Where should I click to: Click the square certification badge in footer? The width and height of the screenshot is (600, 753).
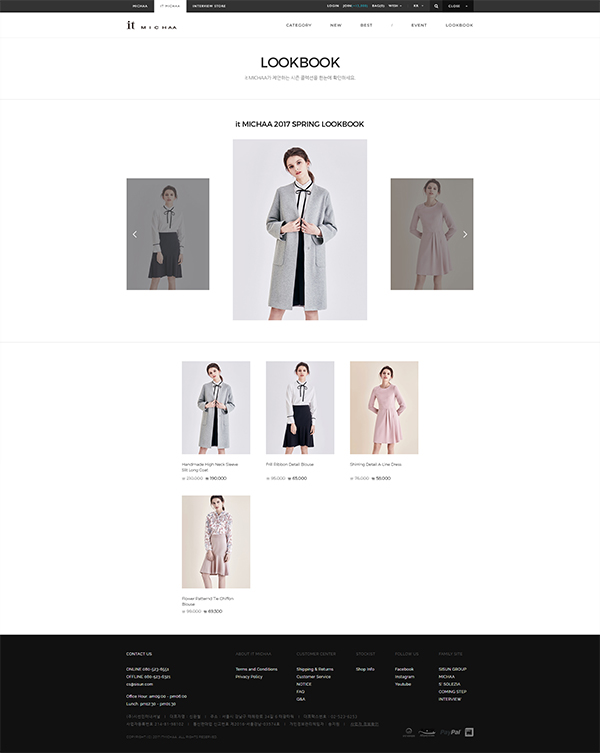(469, 732)
